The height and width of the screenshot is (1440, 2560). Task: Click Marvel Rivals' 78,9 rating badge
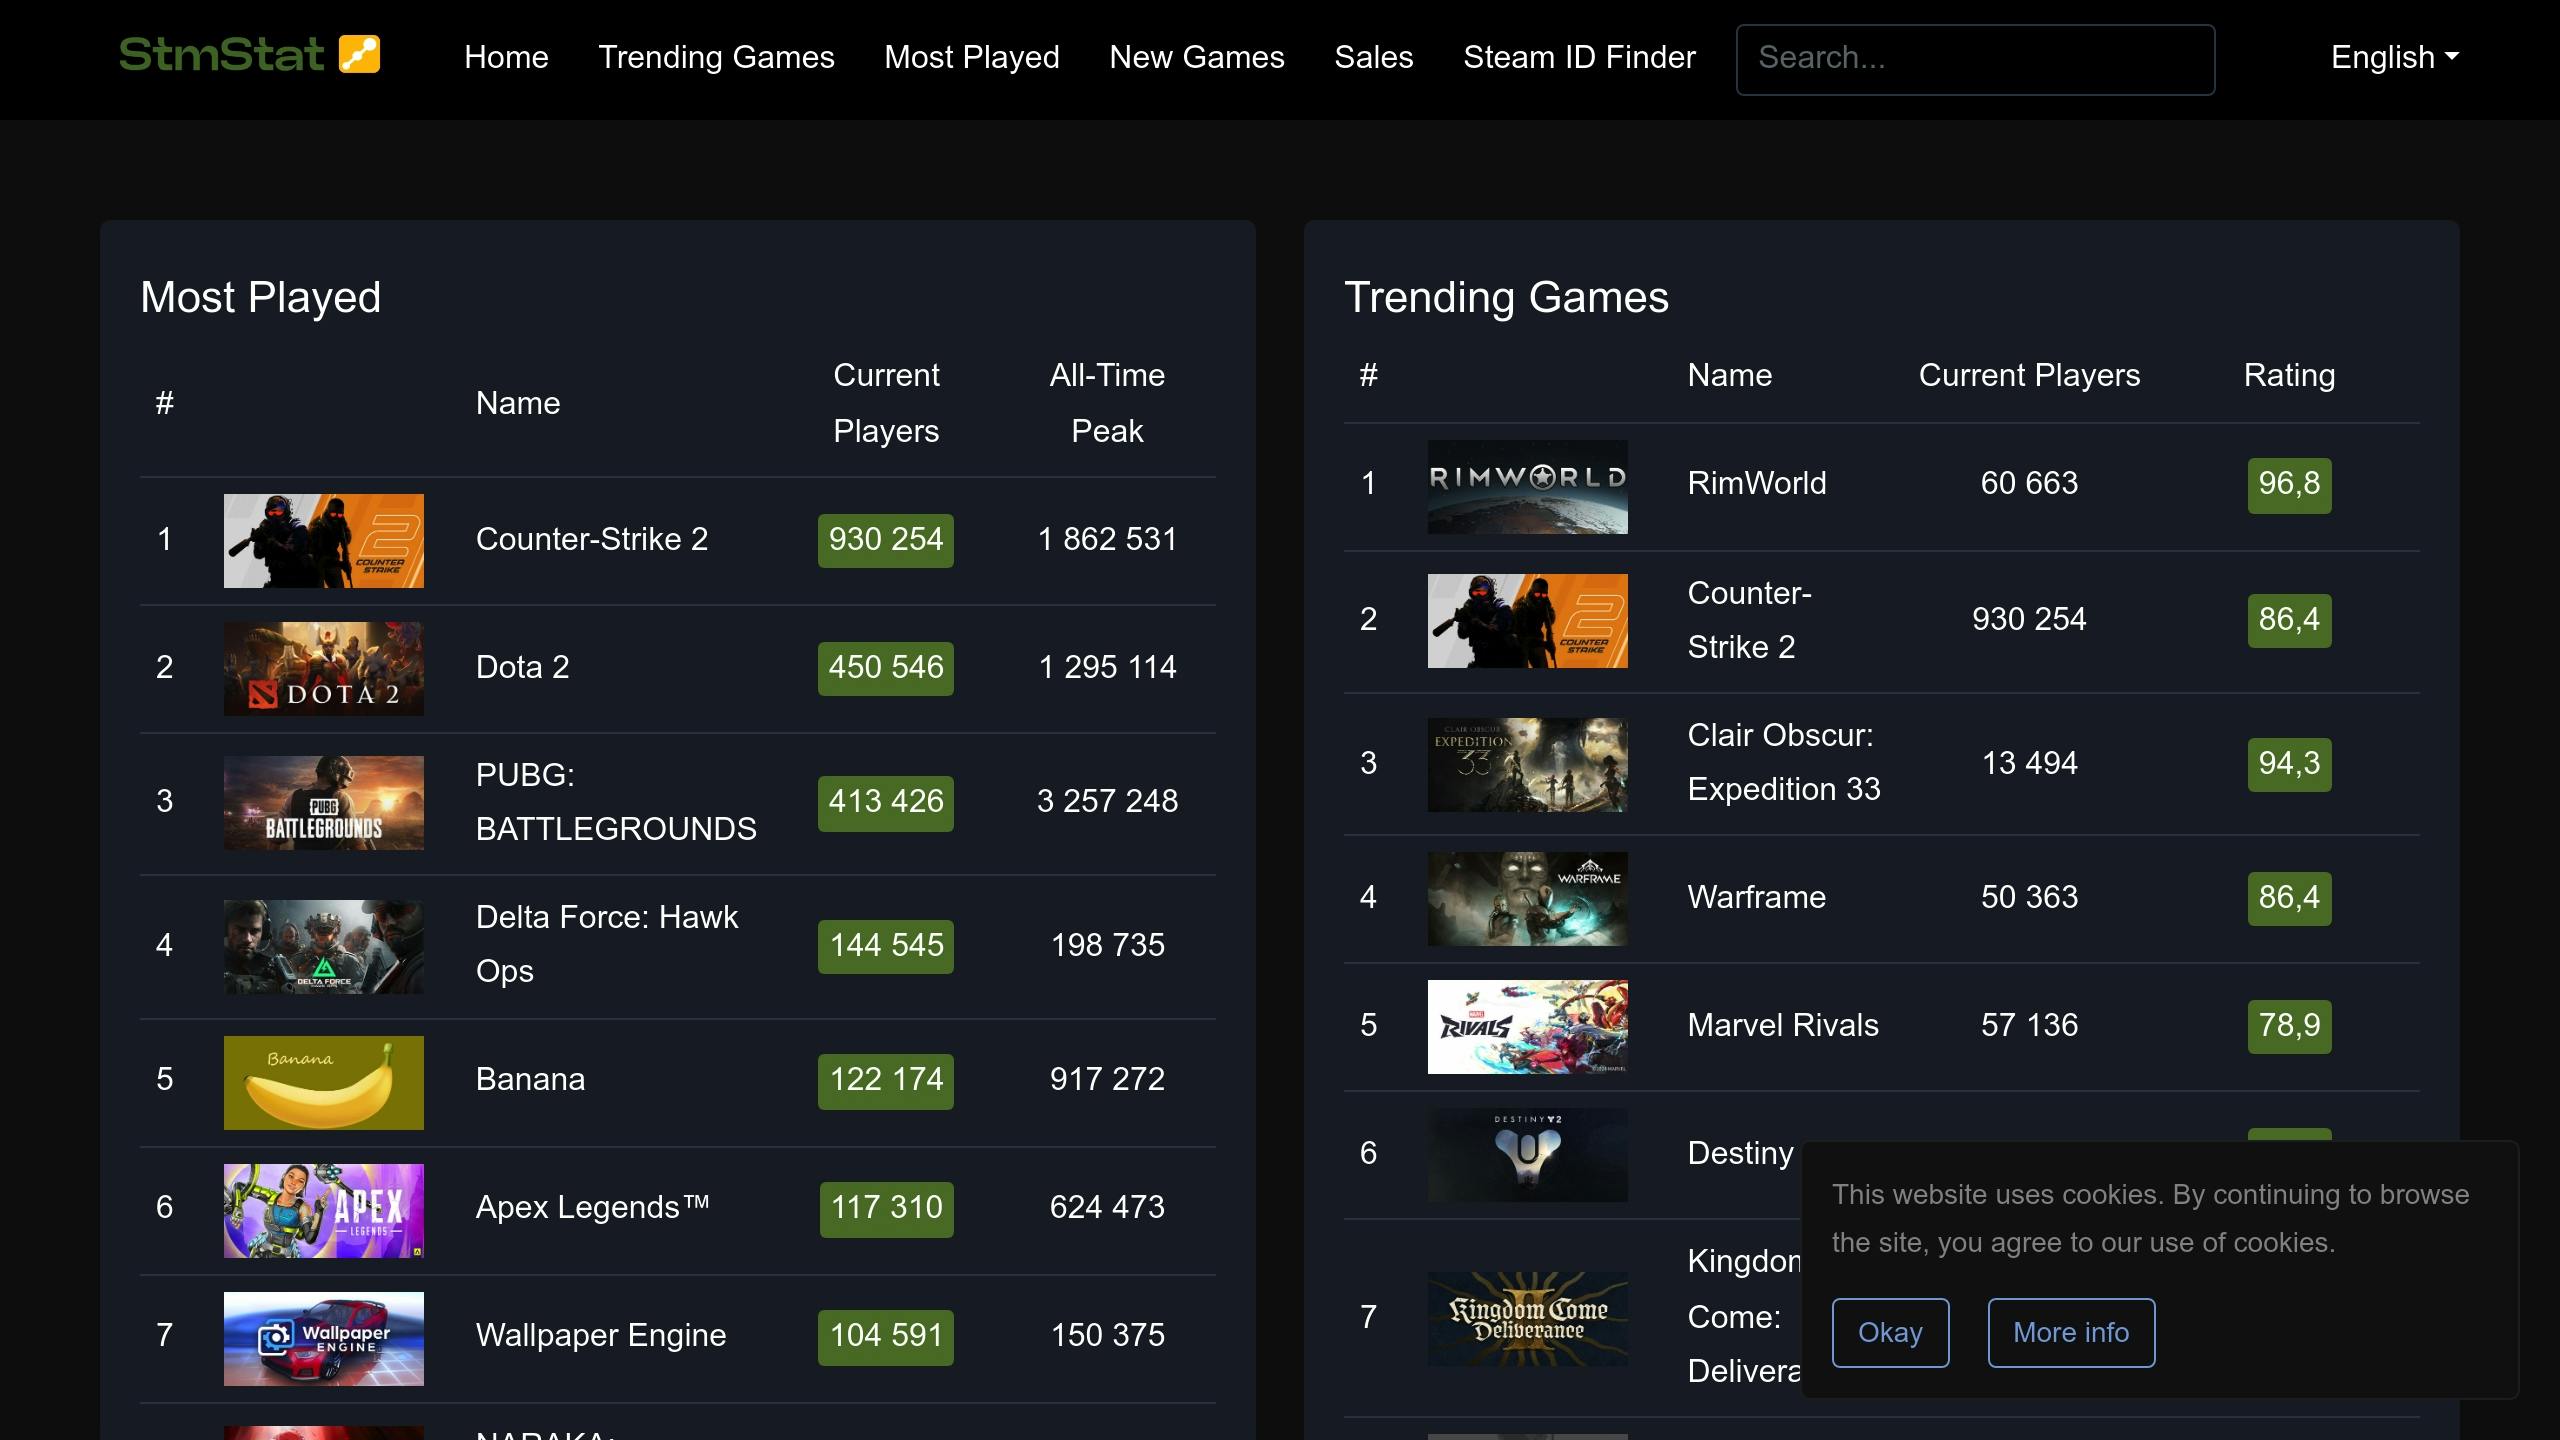coord(2289,1026)
